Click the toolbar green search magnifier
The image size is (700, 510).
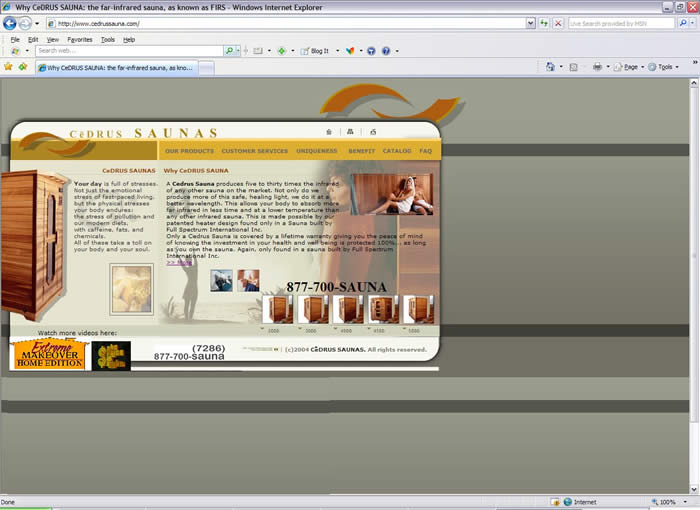[x=229, y=51]
